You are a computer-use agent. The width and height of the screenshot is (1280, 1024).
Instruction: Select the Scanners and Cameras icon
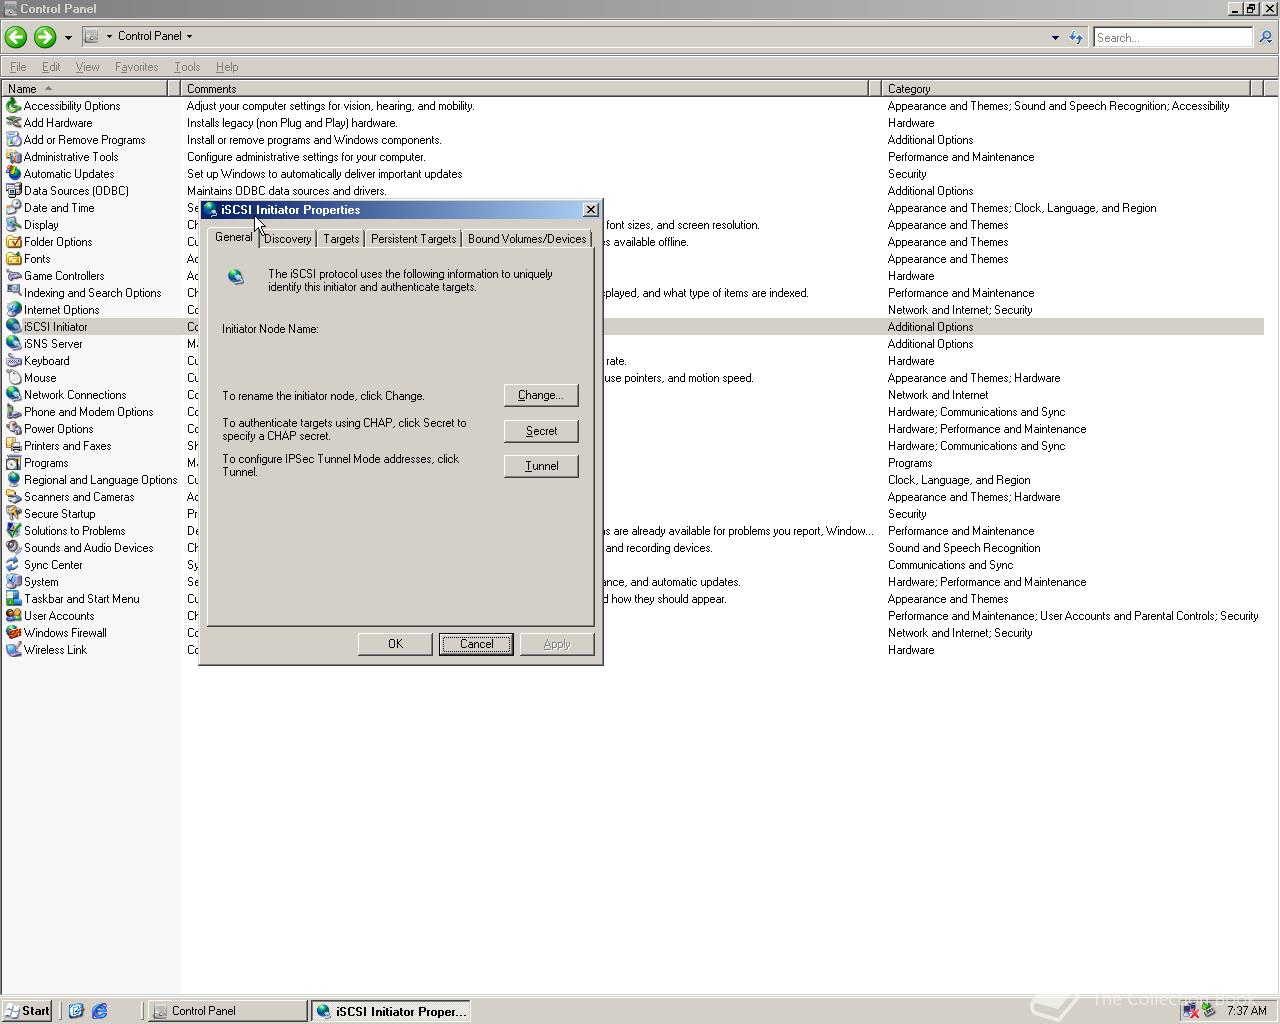13,497
